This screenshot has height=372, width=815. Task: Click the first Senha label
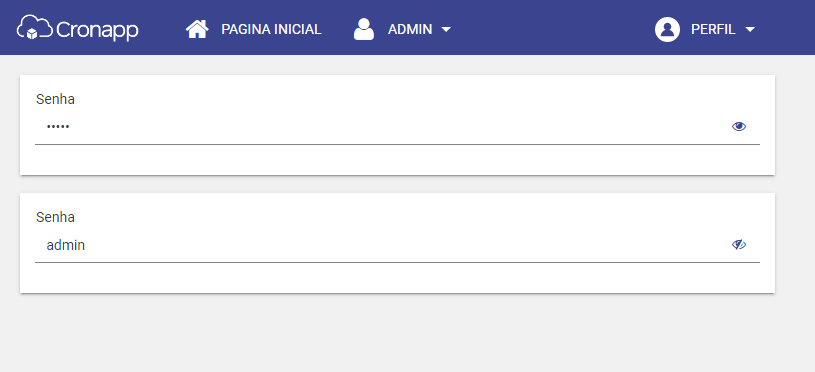click(55, 99)
